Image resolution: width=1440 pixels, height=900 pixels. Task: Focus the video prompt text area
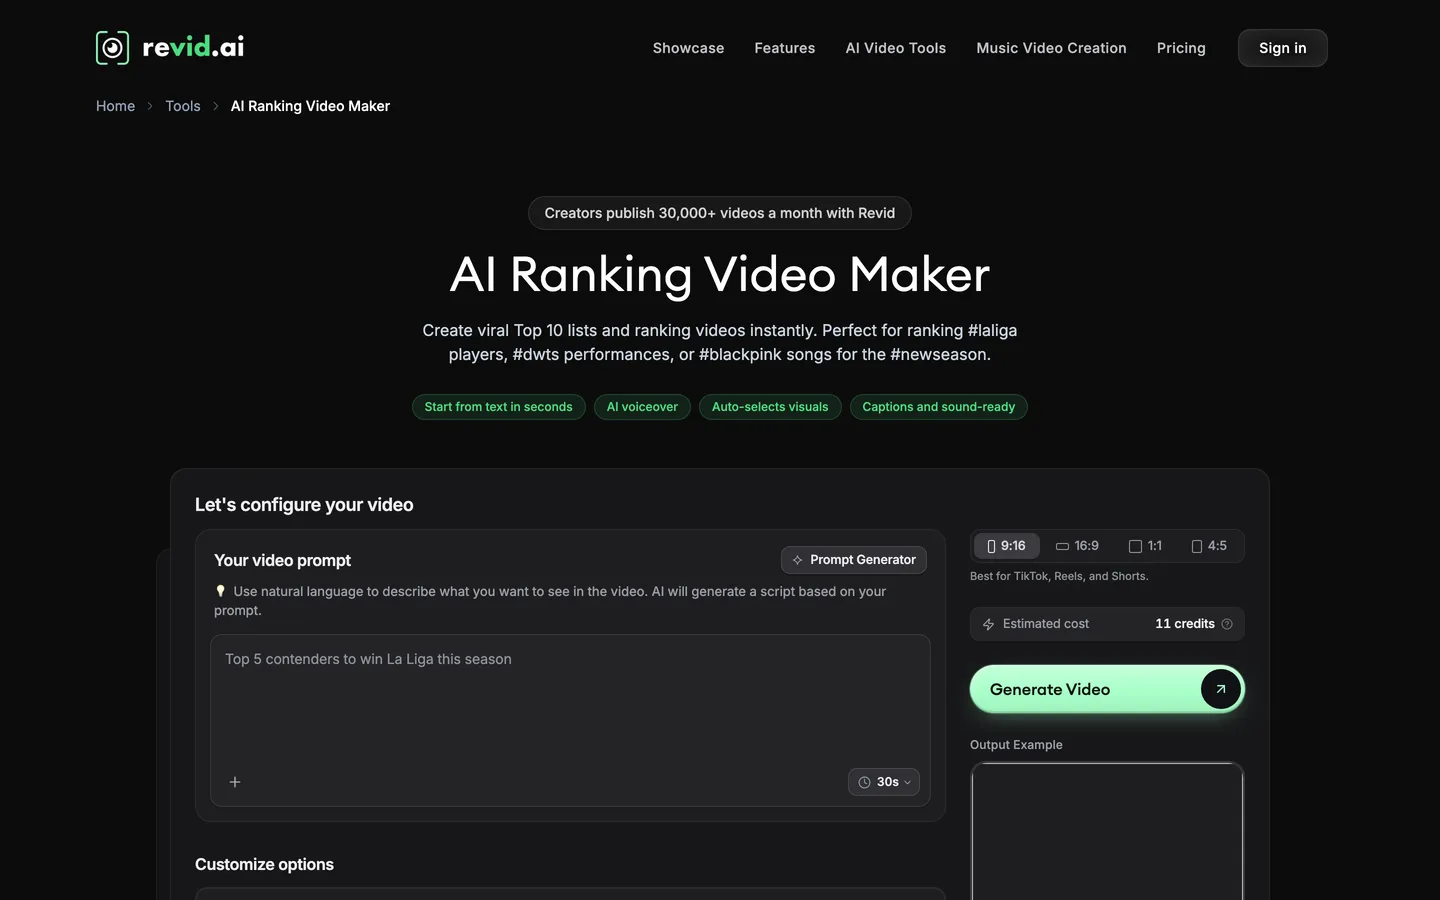click(x=570, y=720)
